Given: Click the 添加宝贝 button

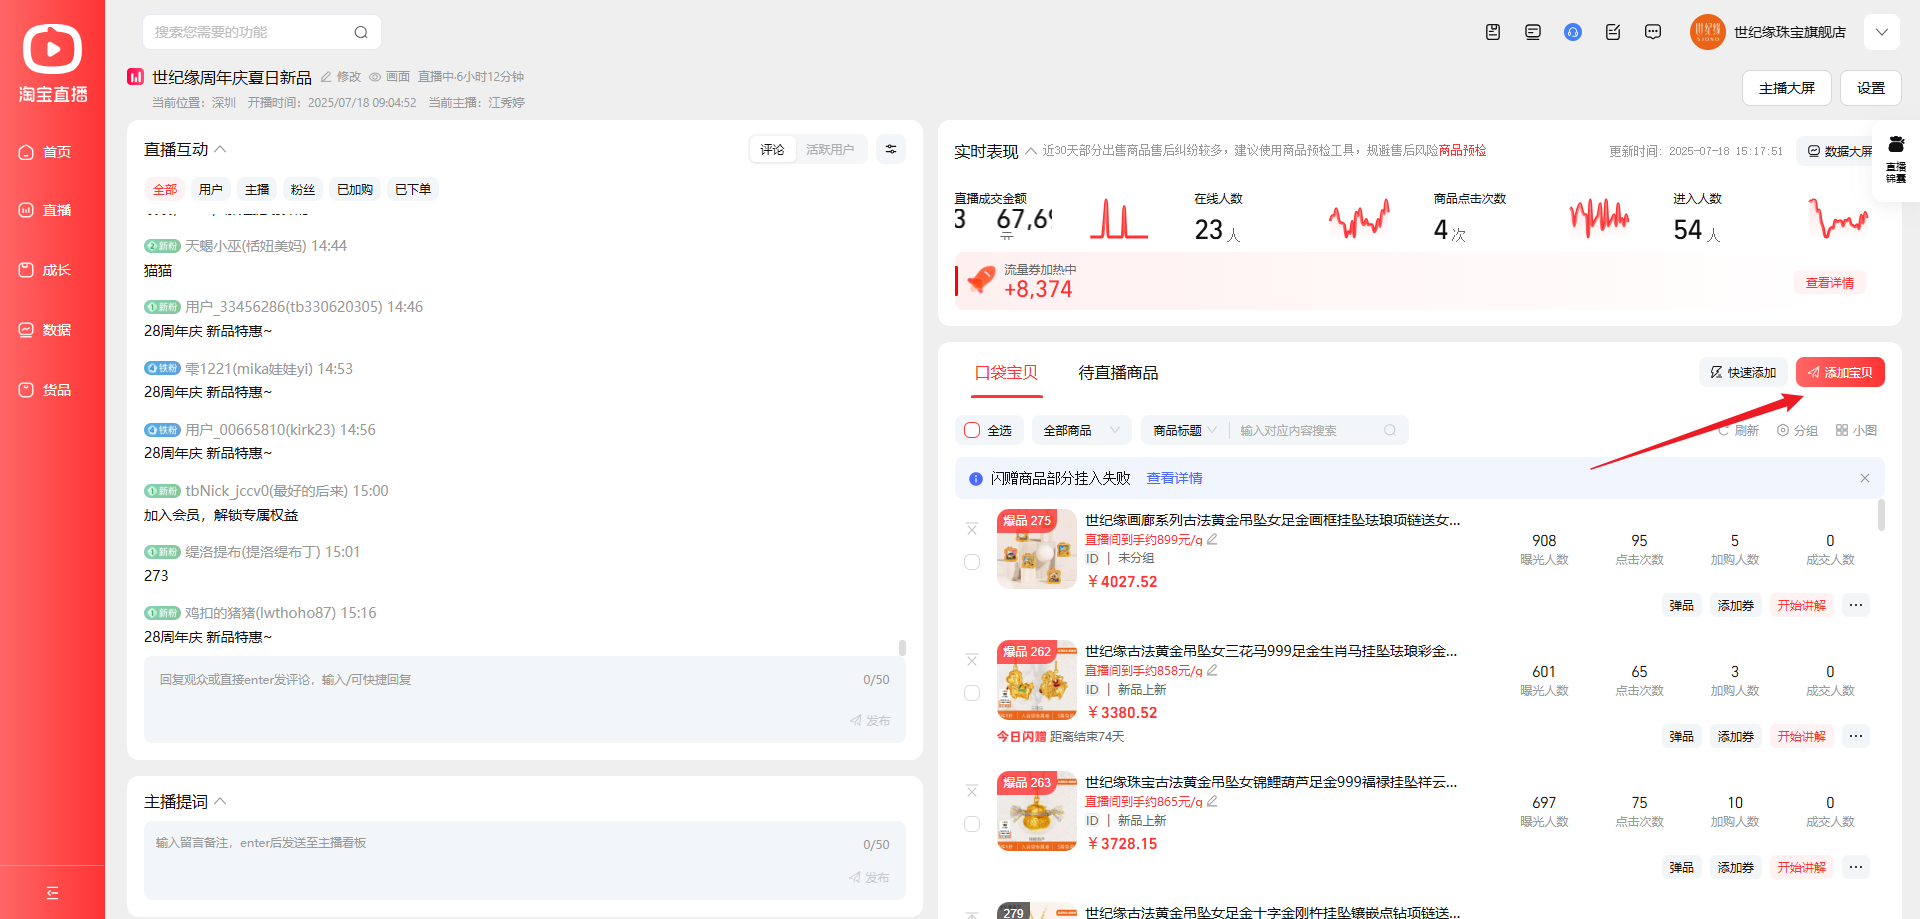Looking at the screenshot, I should [1840, 373].
